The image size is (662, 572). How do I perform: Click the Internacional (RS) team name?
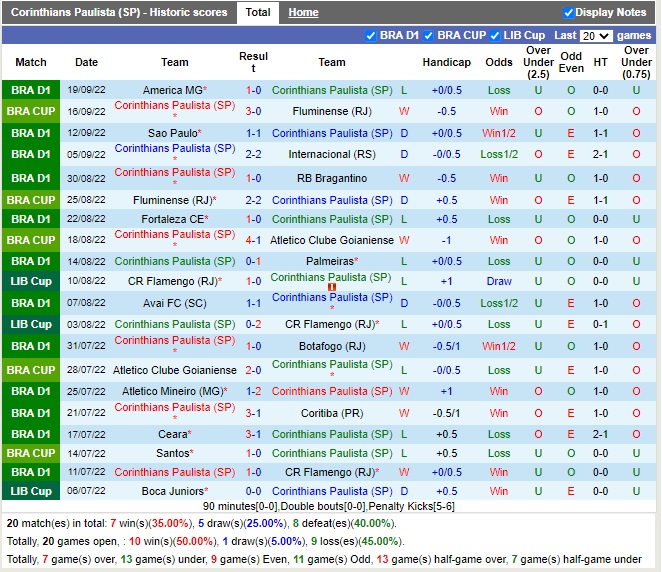[x=332, y=154]
